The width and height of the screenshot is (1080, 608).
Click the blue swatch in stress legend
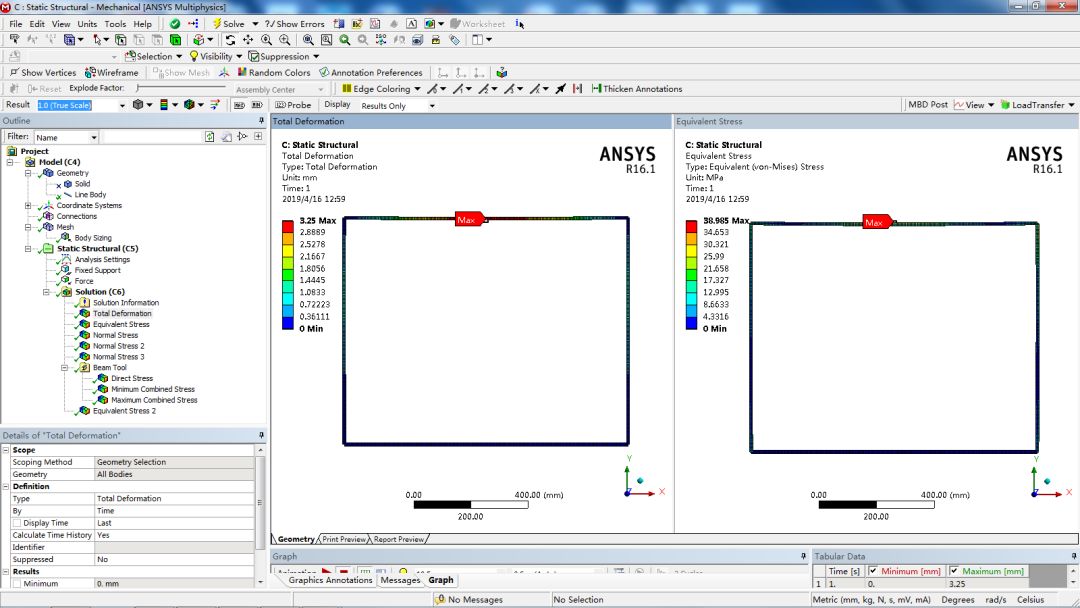pyautogui.click(x=692, y=322)
